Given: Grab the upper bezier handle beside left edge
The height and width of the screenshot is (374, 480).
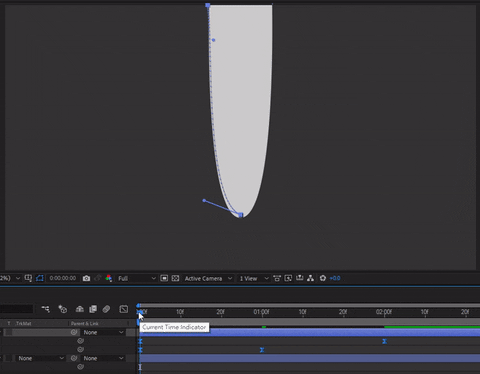Looking at the screenshot, I should click(x=213, y=40).
